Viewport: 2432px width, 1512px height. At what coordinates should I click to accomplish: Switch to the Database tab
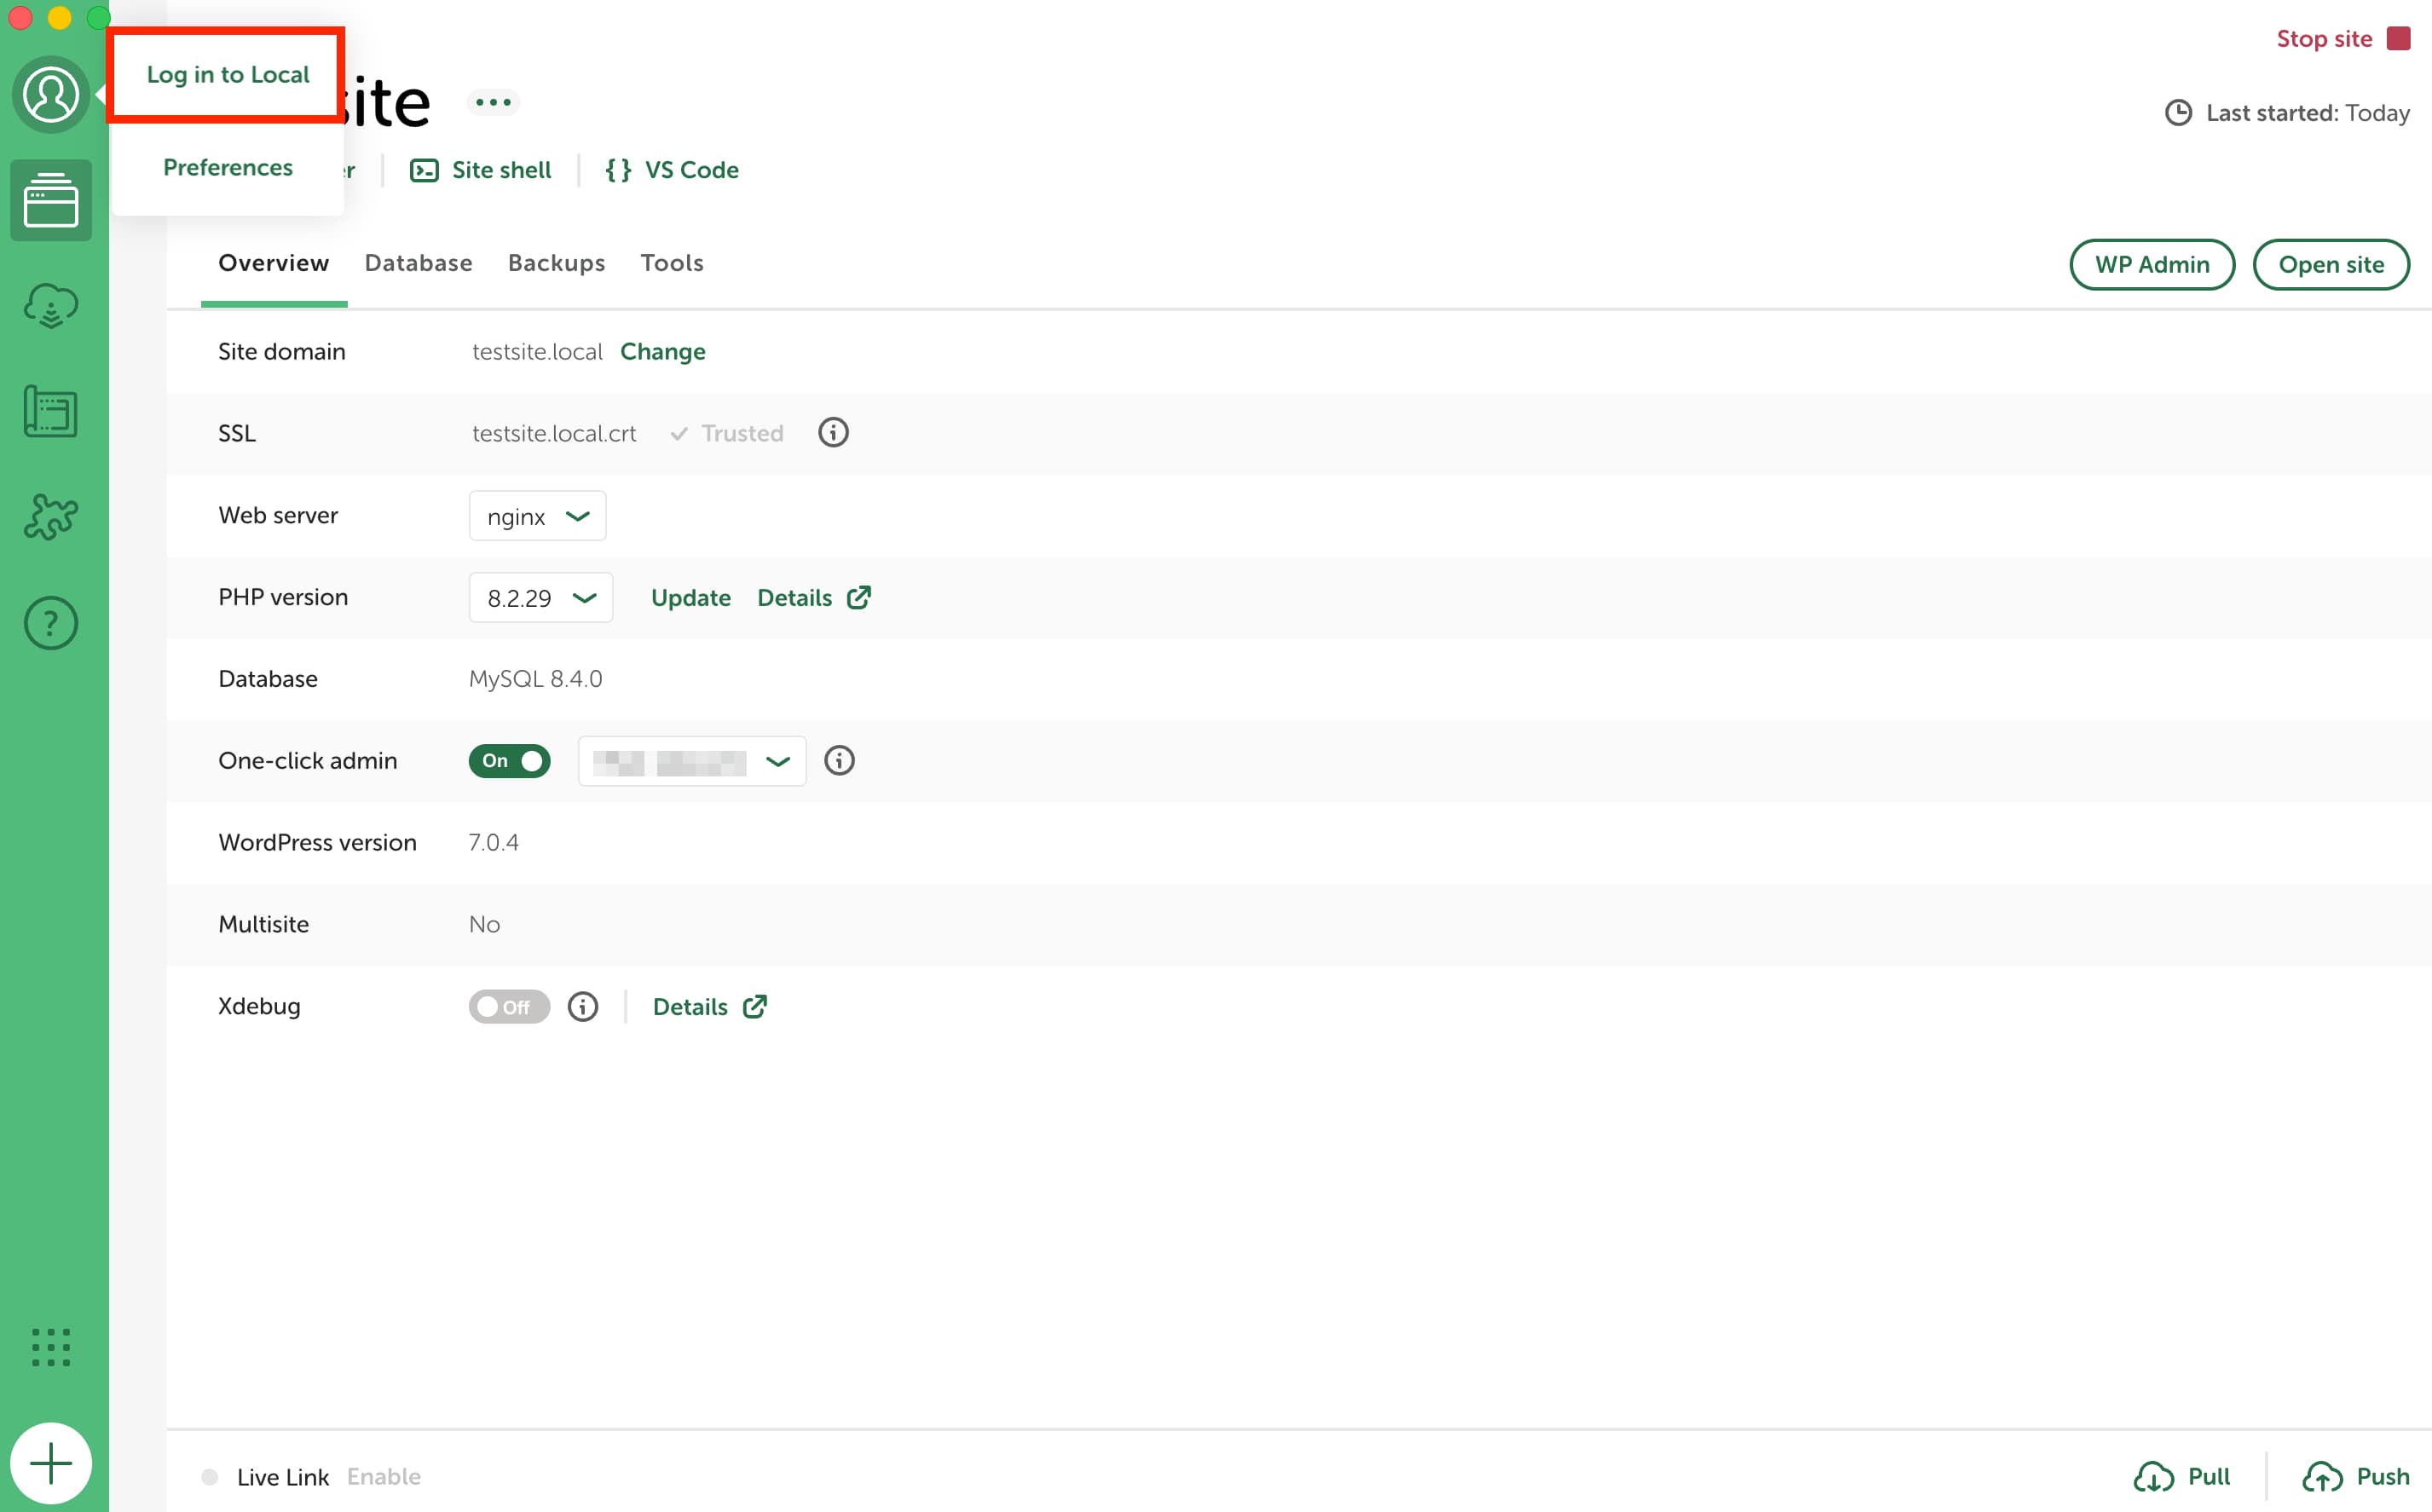tap(418, 263)
